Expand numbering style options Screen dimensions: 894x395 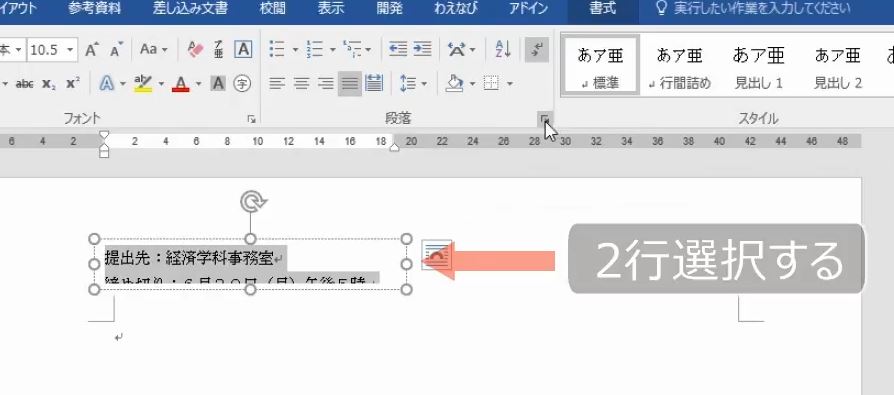click(x=332, y=50)
